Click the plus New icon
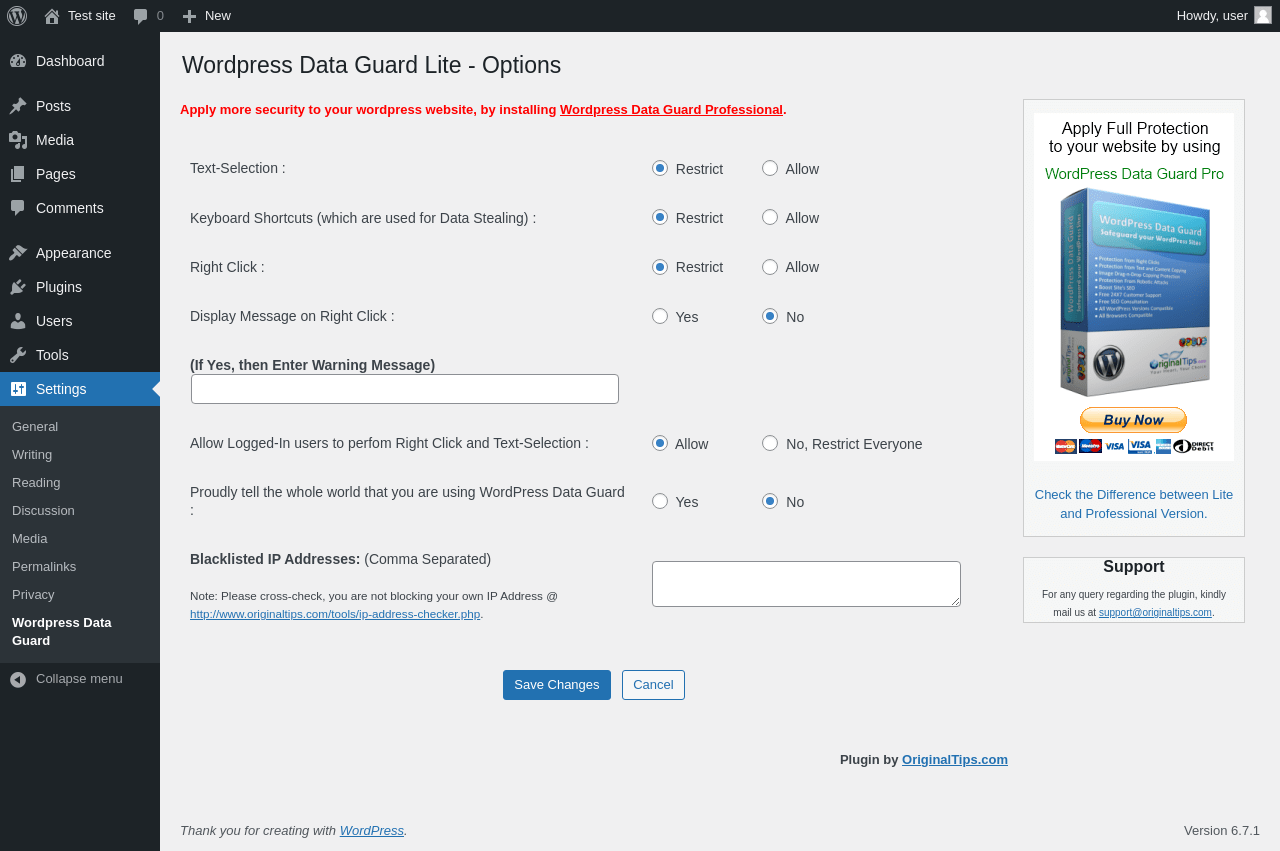The height and width of the screenshot is (851, 1280). [x=189, y=16]
